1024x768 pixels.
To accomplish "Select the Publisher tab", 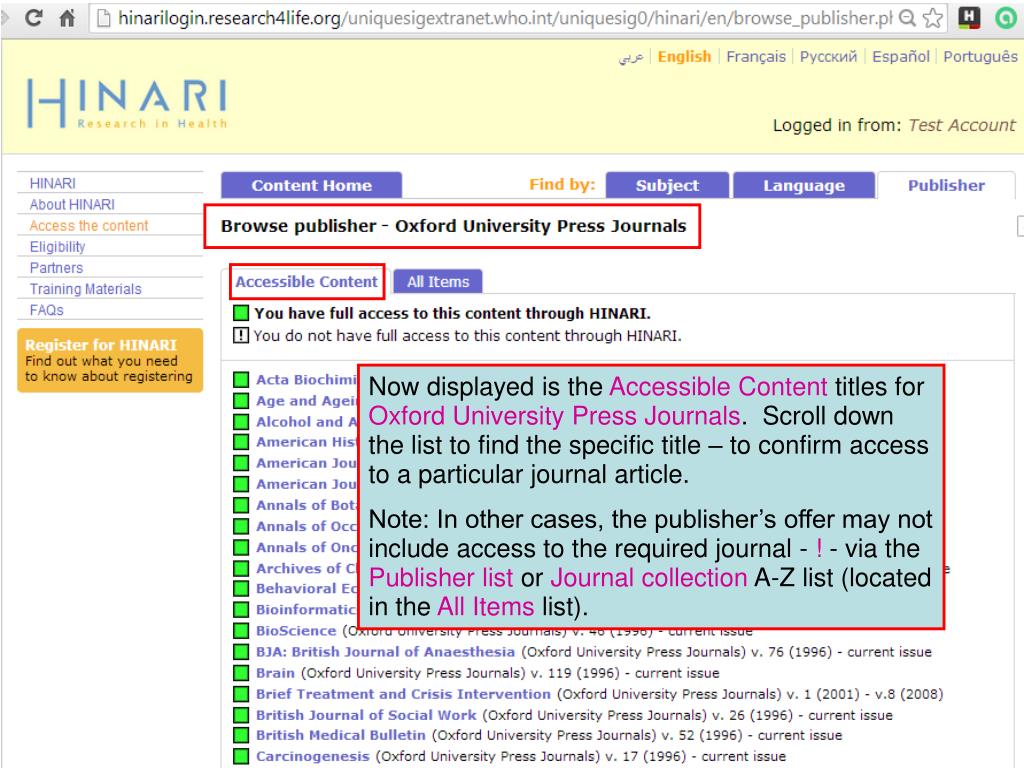I will (x=946, y=185).
